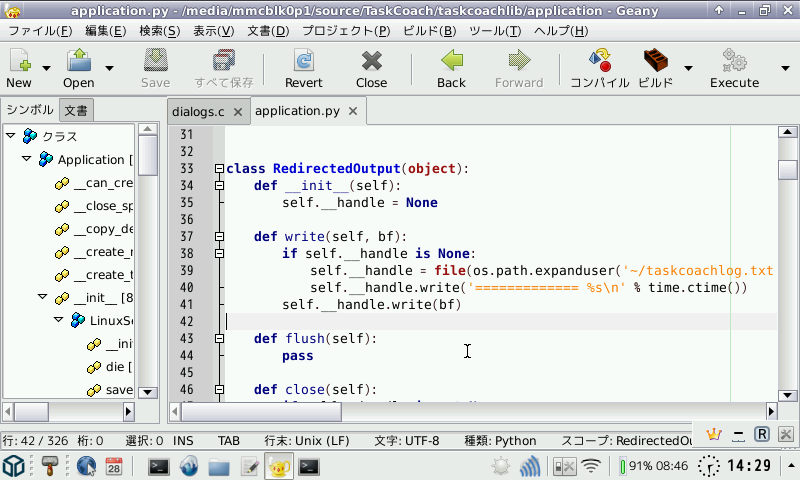Click the Execute gears icon

pyautogui.click(x=735, y=60)
